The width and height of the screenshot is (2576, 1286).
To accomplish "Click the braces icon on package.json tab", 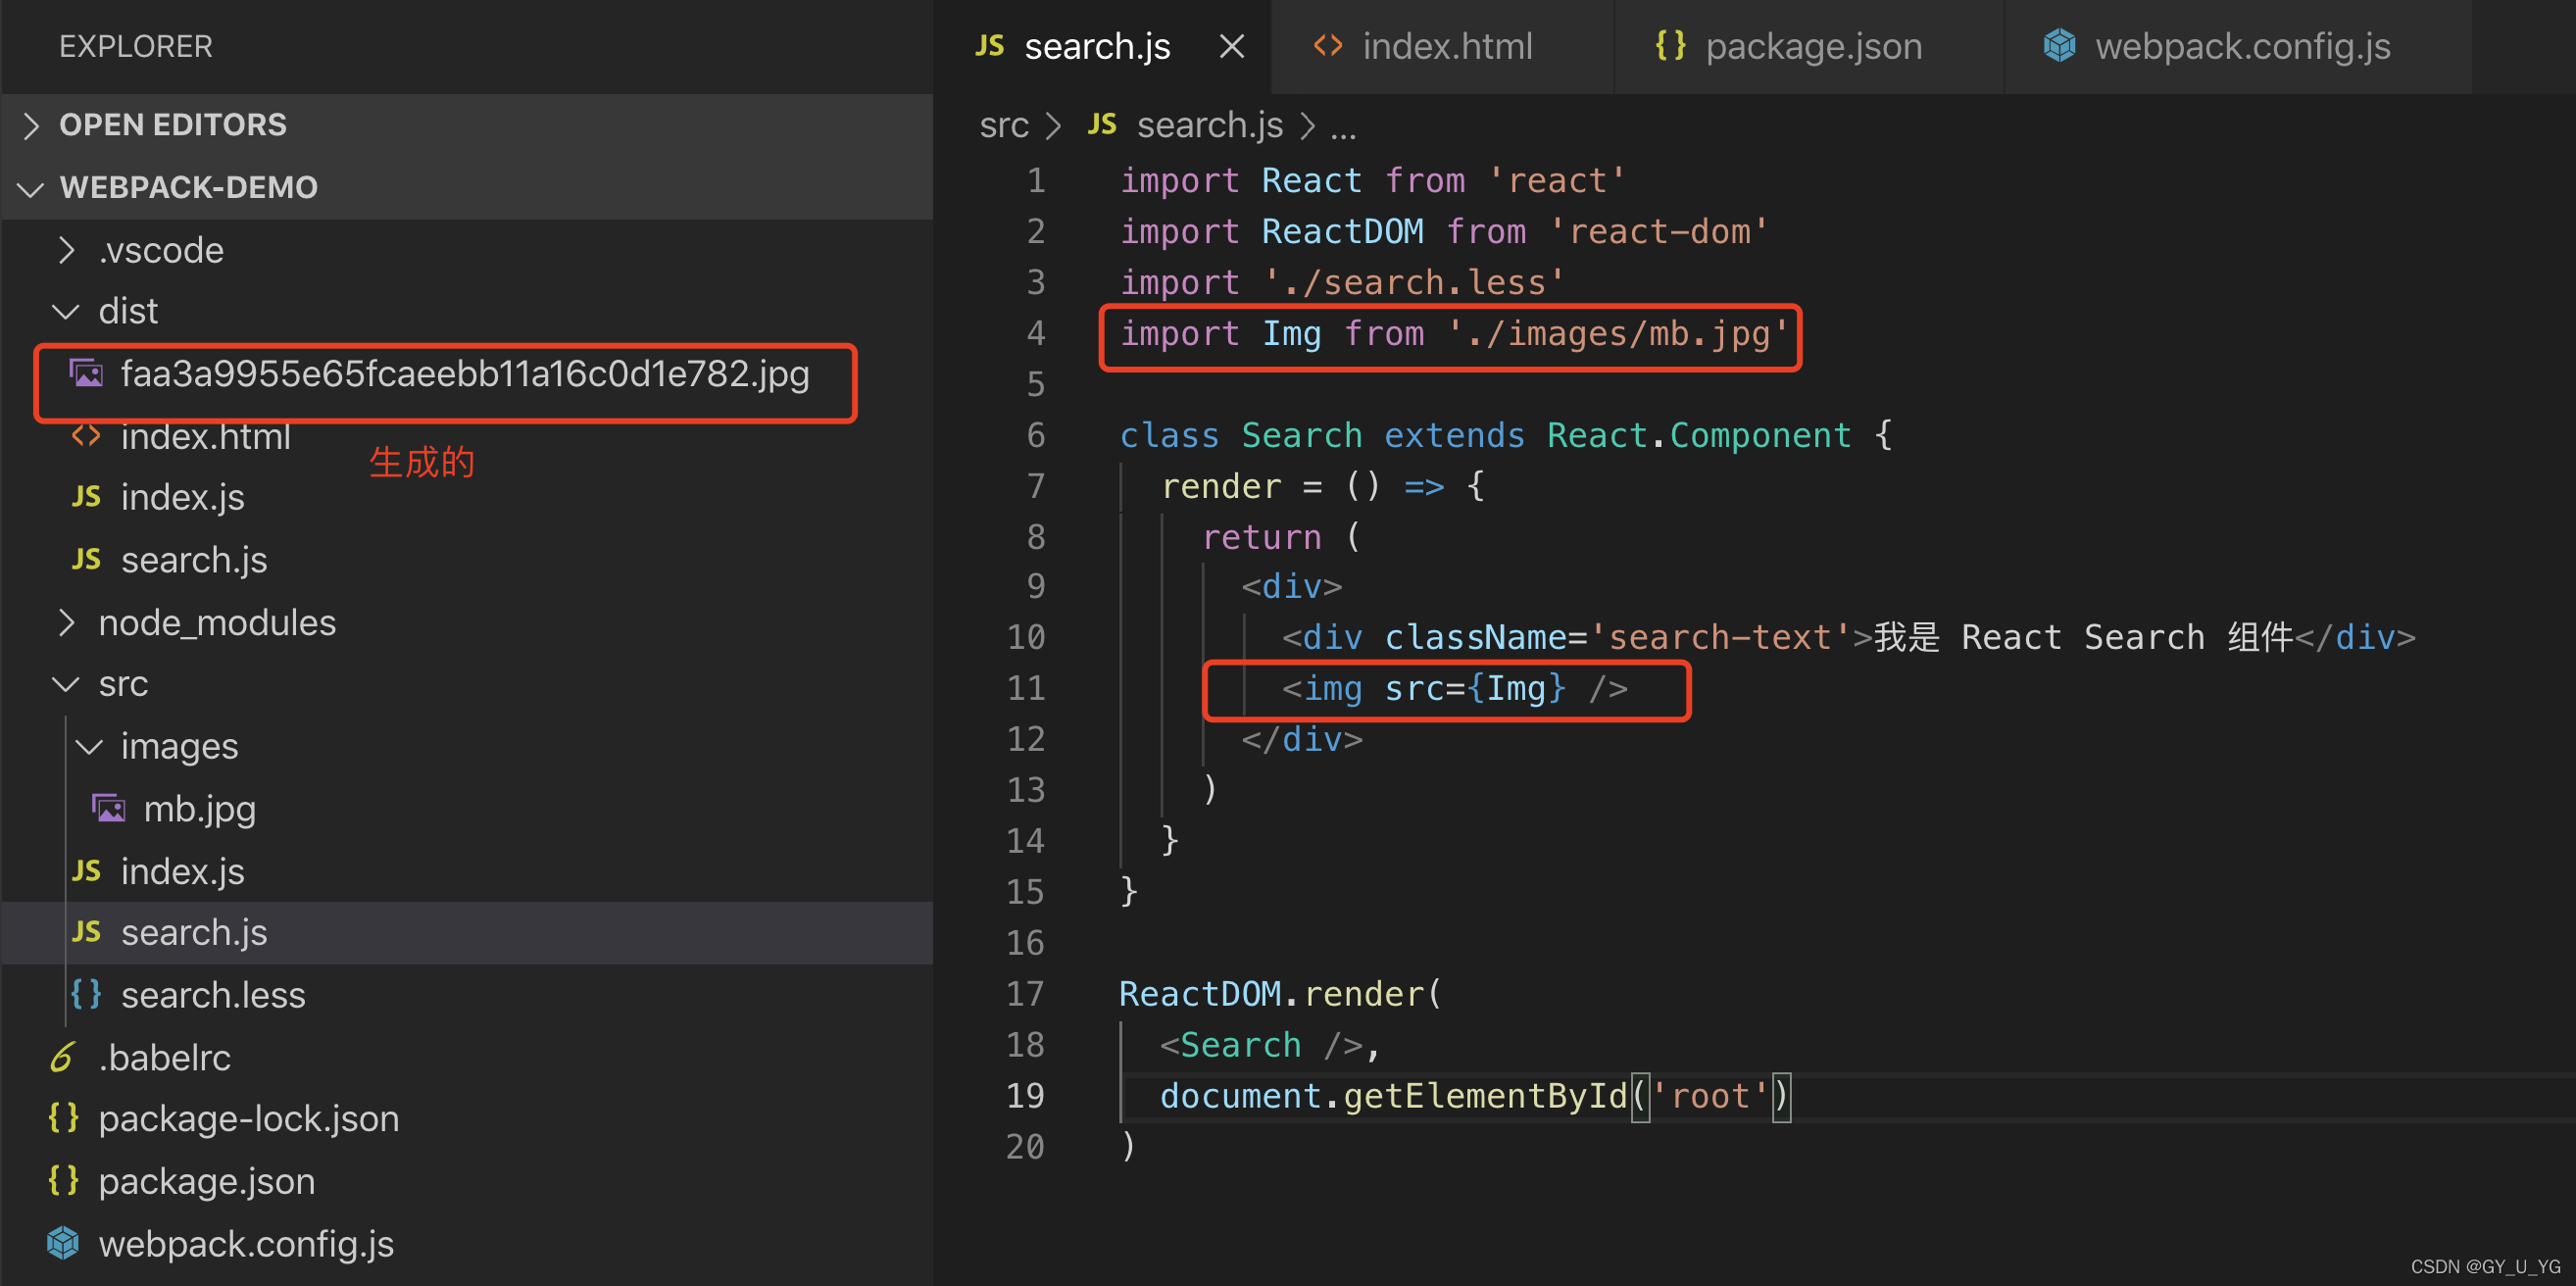I will pos(1671,45).
